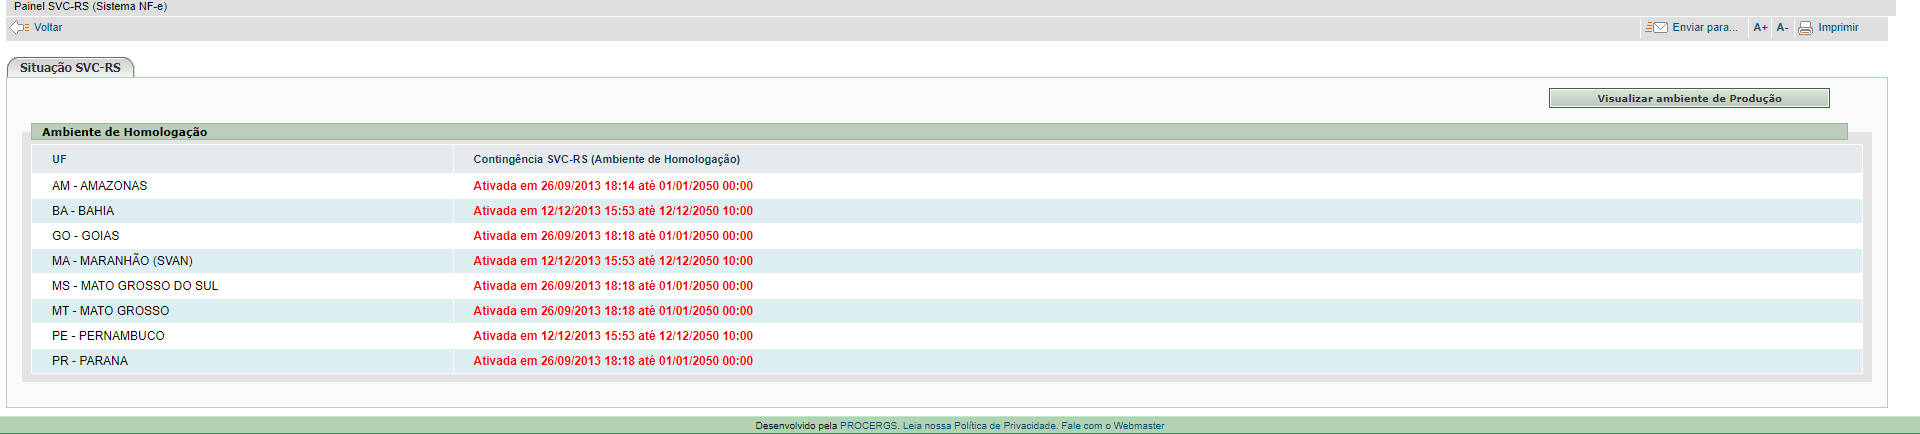1920x434 pixels.
Task: Open the PROCERGS footer link
Action: click(x=868, y=426)
